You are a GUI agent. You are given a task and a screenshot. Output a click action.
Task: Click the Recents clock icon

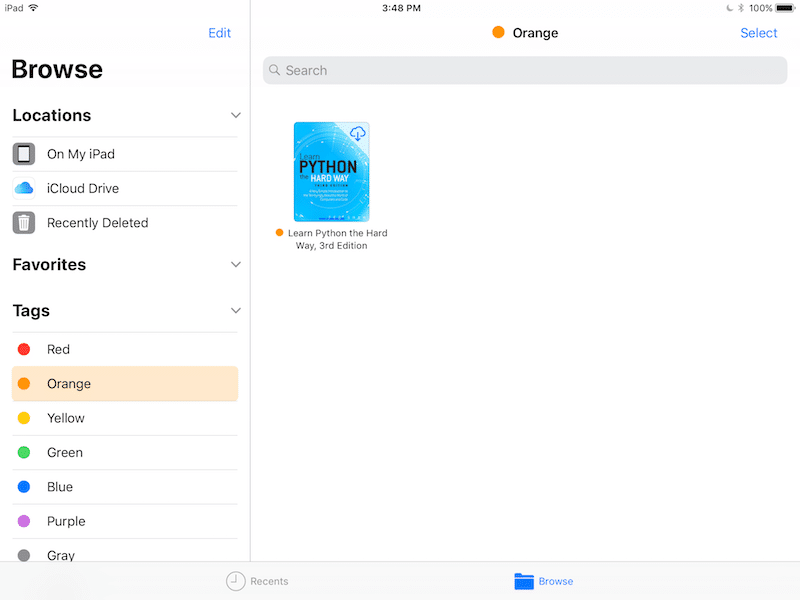[x=236, y=581]
